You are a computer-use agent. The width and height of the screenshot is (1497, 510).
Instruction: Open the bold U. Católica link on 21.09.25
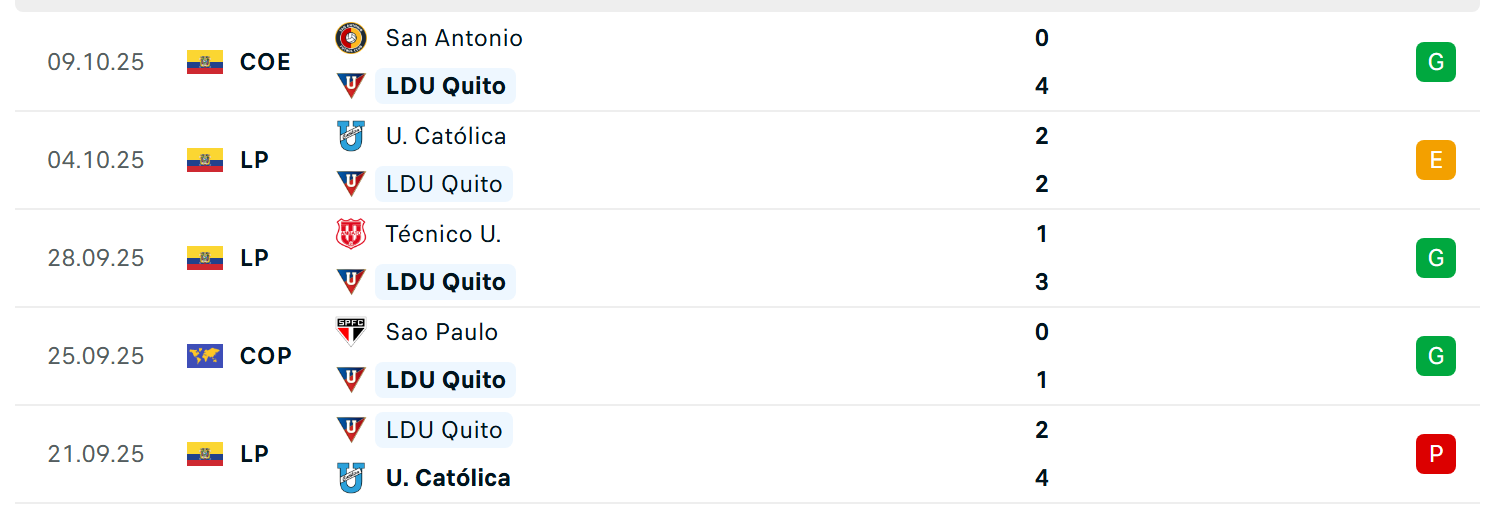(x=448, y=478)
